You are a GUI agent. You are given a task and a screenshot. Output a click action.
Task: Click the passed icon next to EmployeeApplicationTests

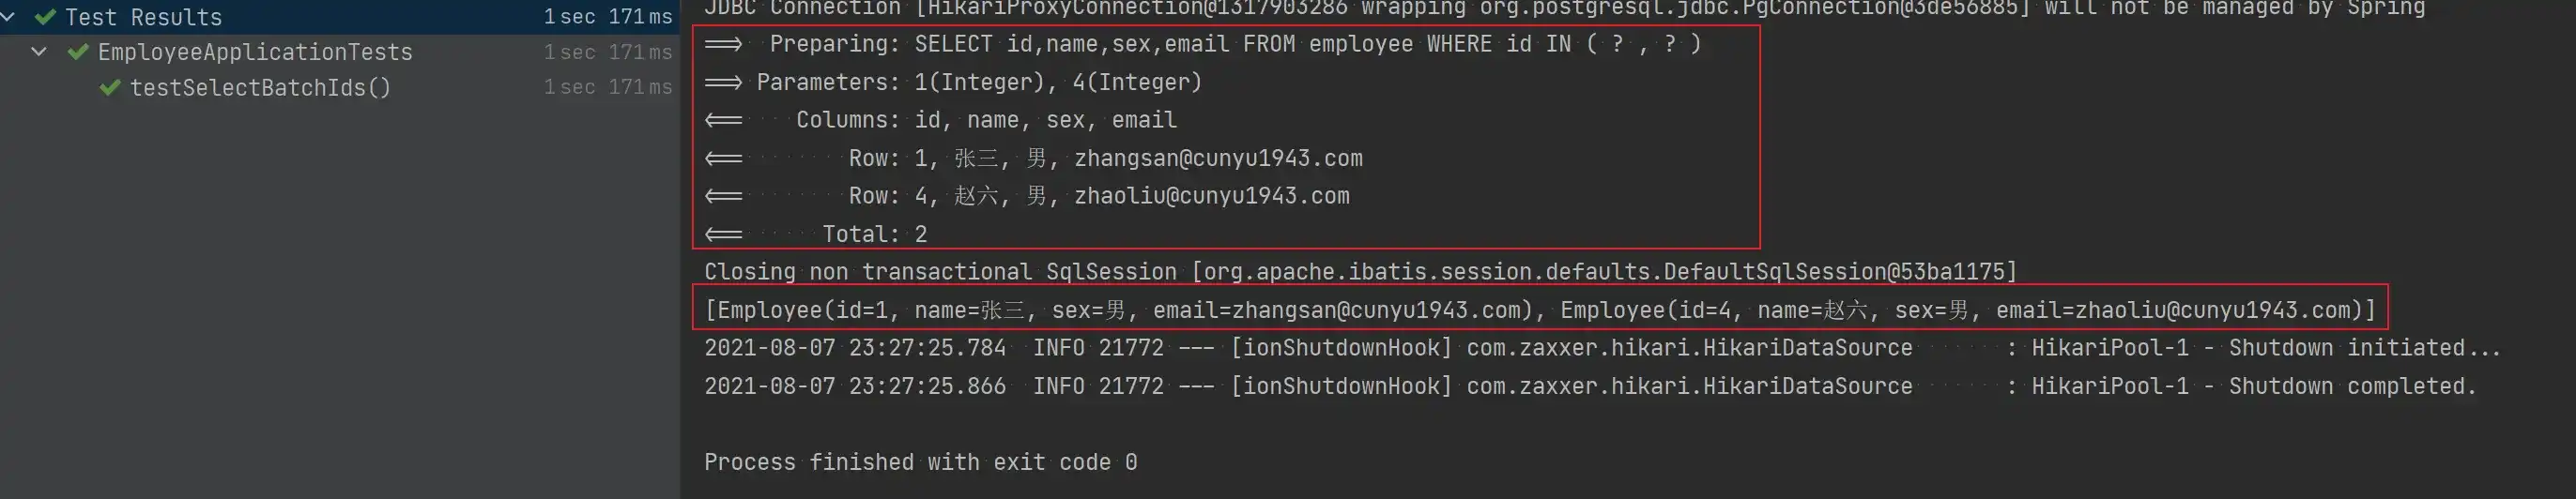click(x=78, y=52)
